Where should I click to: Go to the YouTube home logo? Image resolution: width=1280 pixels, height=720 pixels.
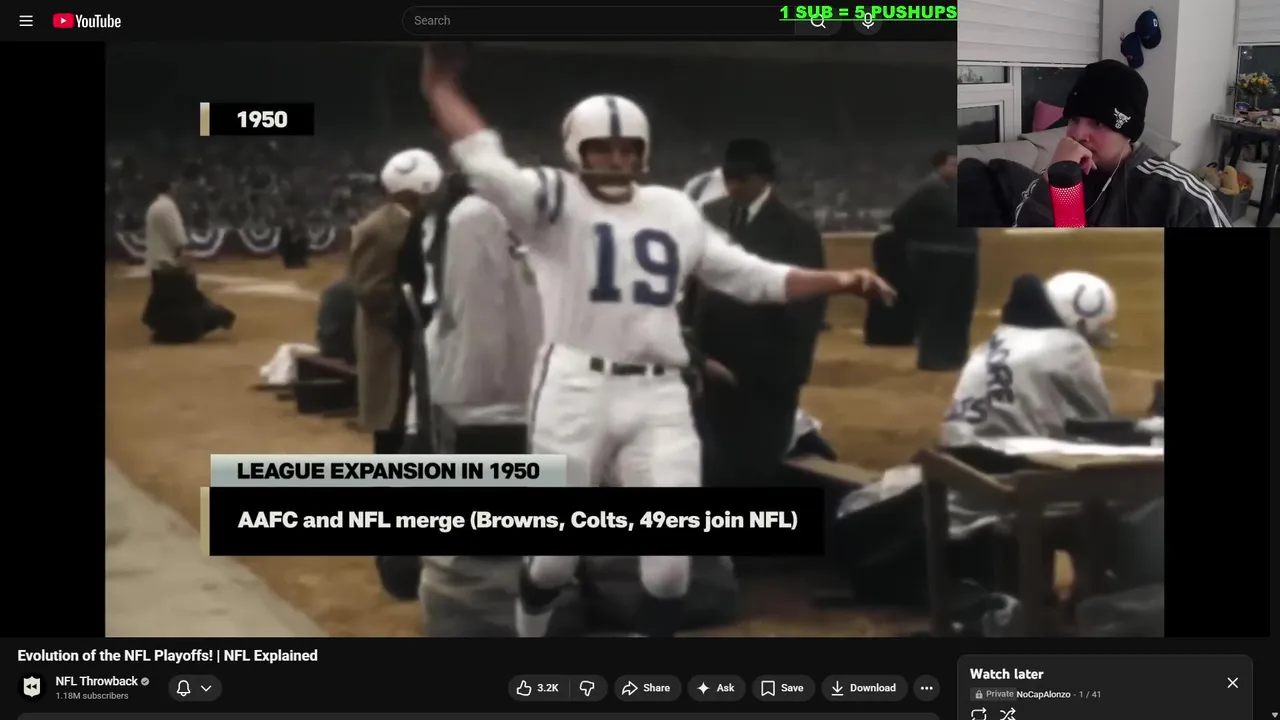coord(87,20)
